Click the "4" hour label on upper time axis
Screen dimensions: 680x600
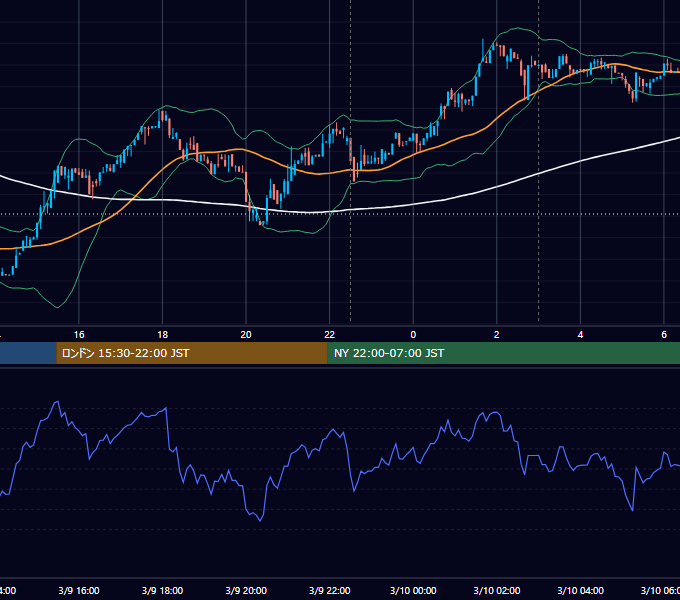[x=580, y=335]
